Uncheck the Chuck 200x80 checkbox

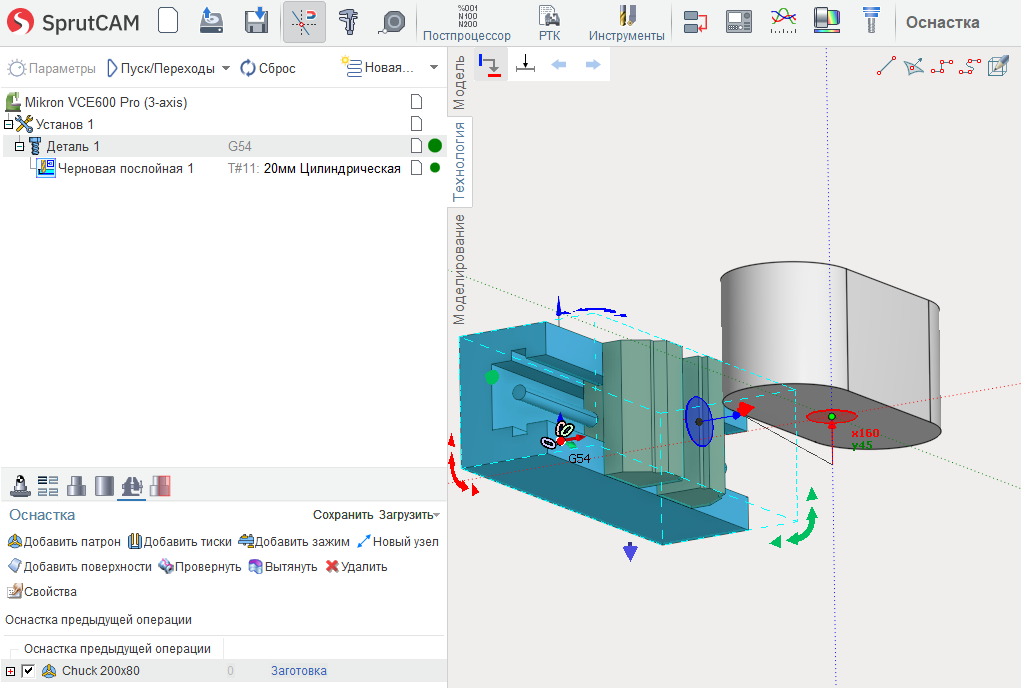28,671
